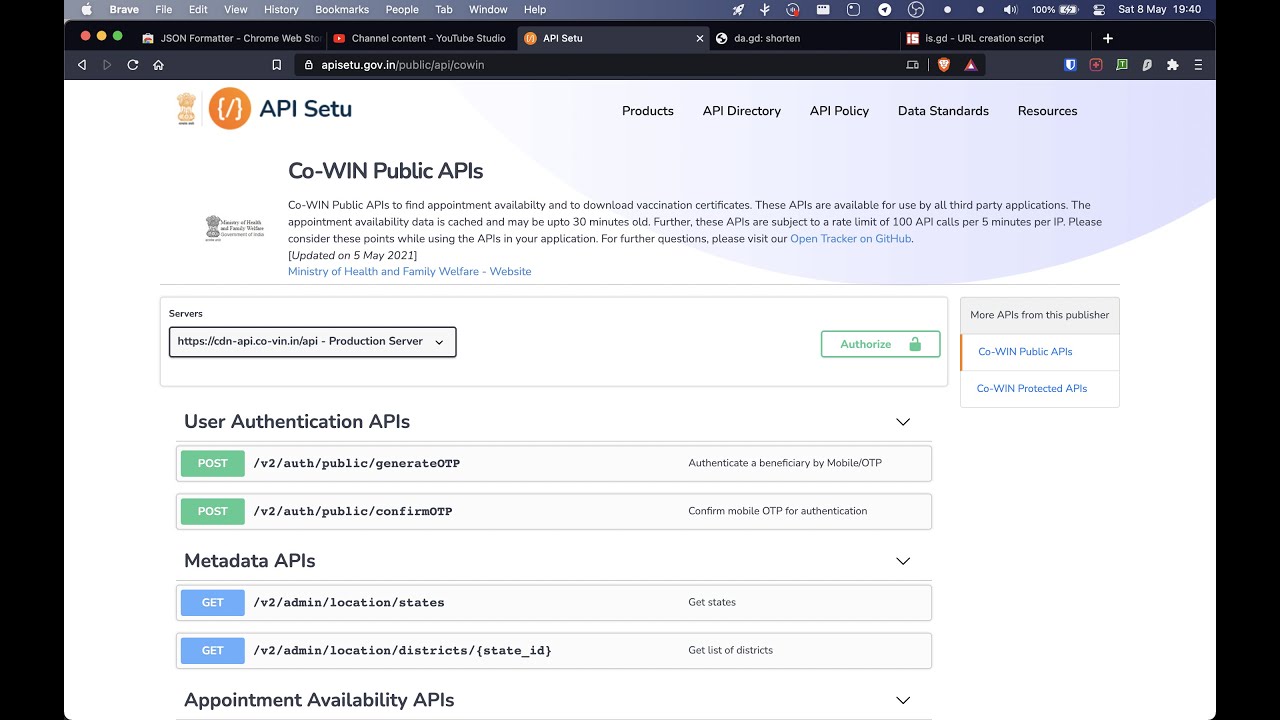Viewport: 1280px width, 720px height.
Task: Click the green T extension icon
Action: click(x=1122, y=65)
